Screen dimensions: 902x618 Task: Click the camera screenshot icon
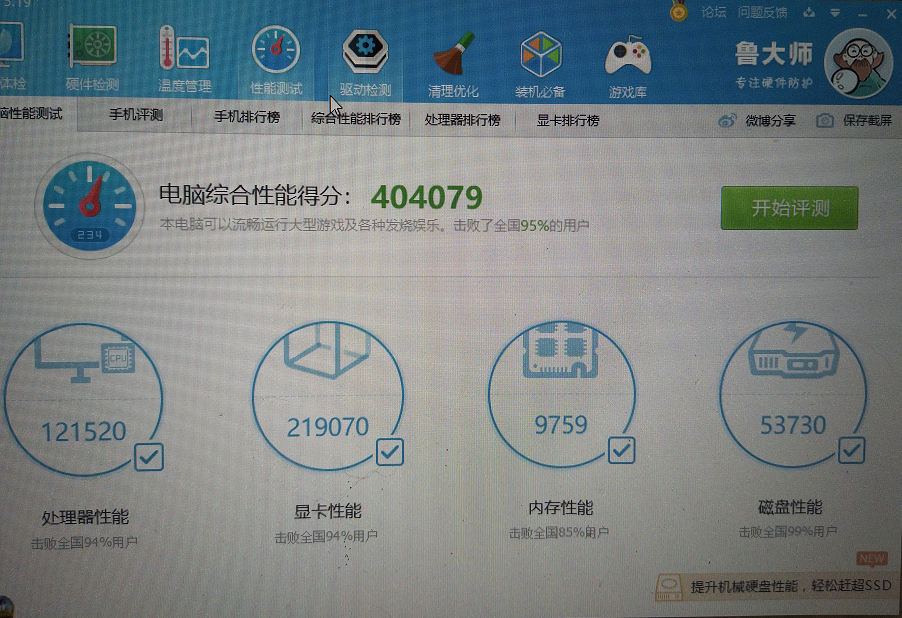coord(825,121)
